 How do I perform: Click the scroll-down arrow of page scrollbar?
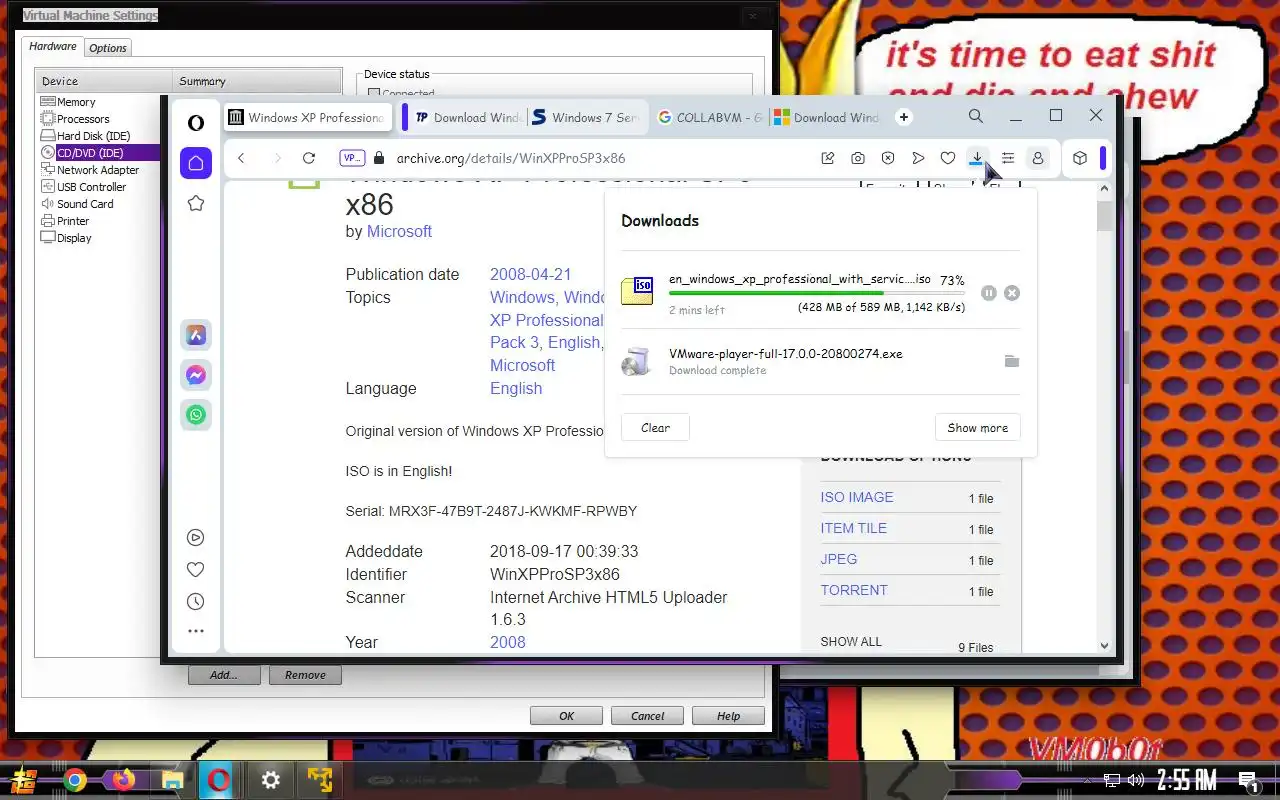click(x=1104, y=646)
